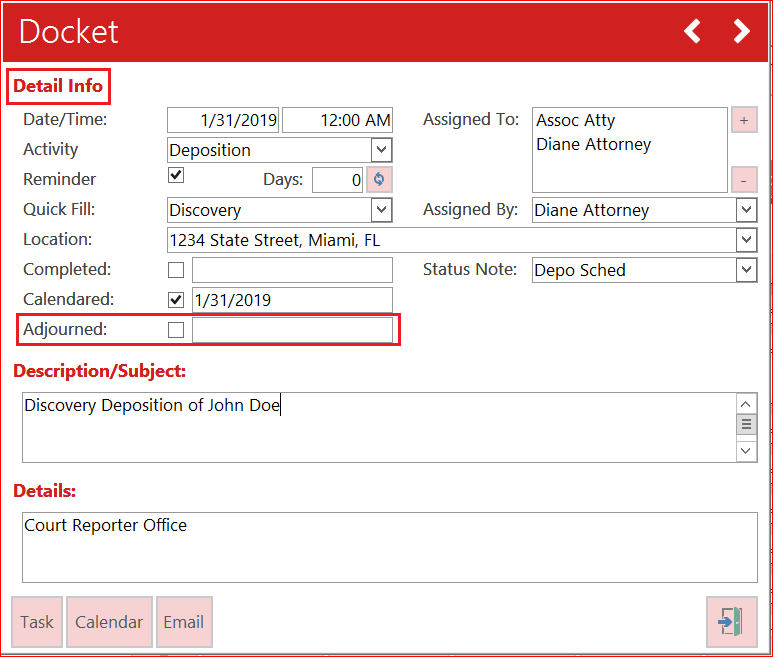Go to previous docket record arrow
This screenshot has height=657, width=773.
pyautogui.click(x=692, y=32)
